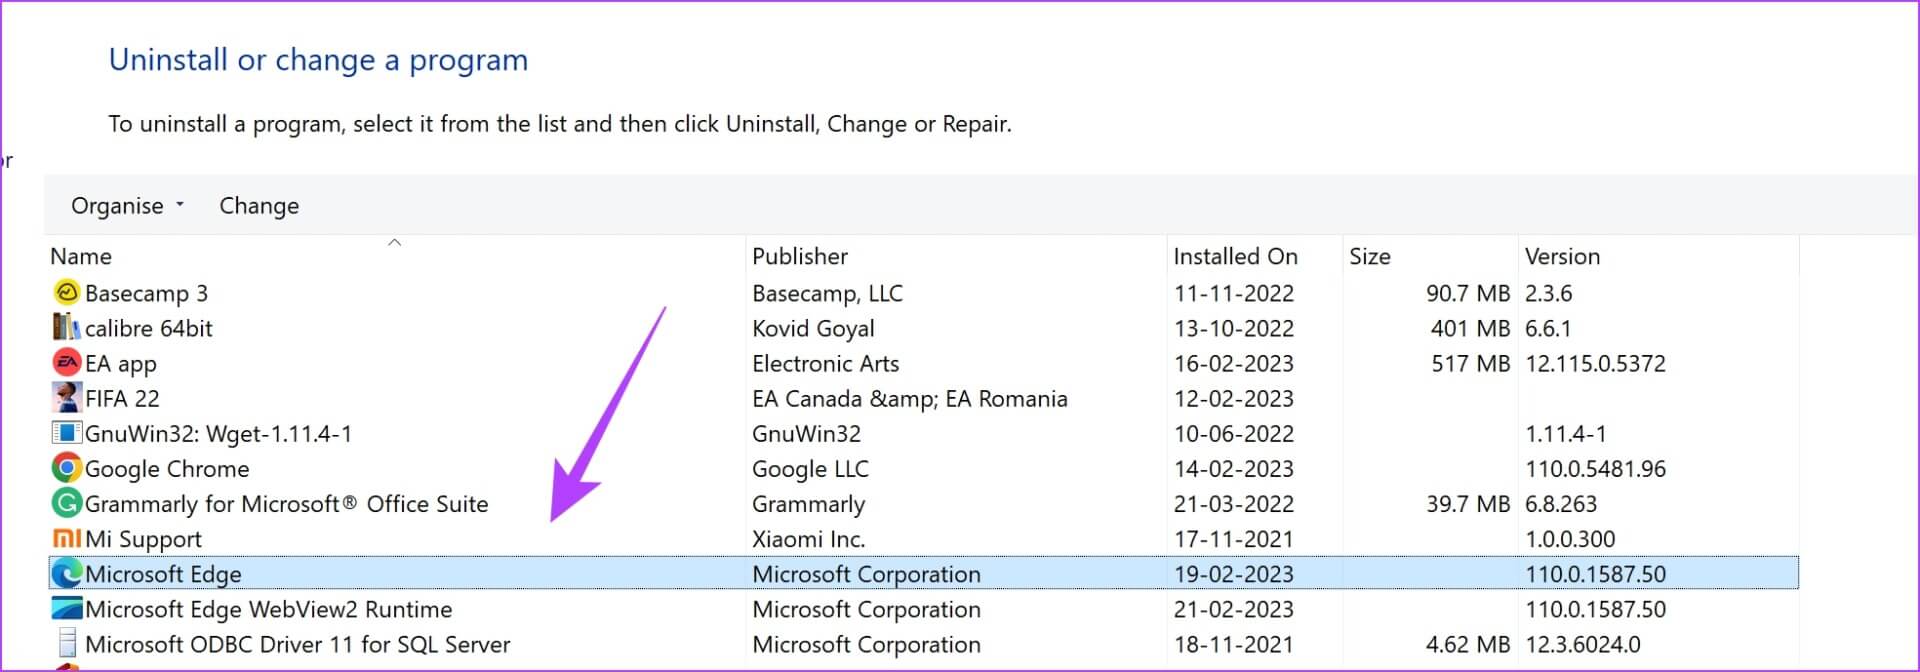Image resolution: width=1920 pixels, height=672 pixels.
Task: Click the green Grammarly icon
Action: (x=66, y=503)
